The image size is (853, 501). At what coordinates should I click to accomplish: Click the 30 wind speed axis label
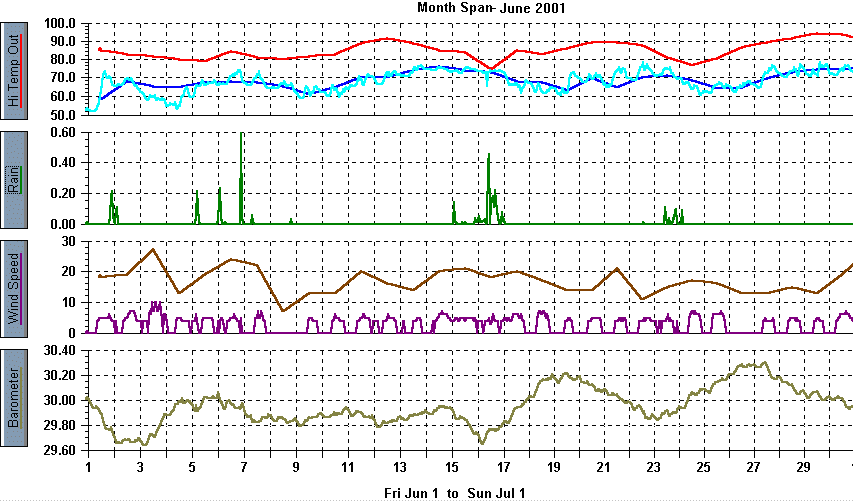[x=69, y=241]
